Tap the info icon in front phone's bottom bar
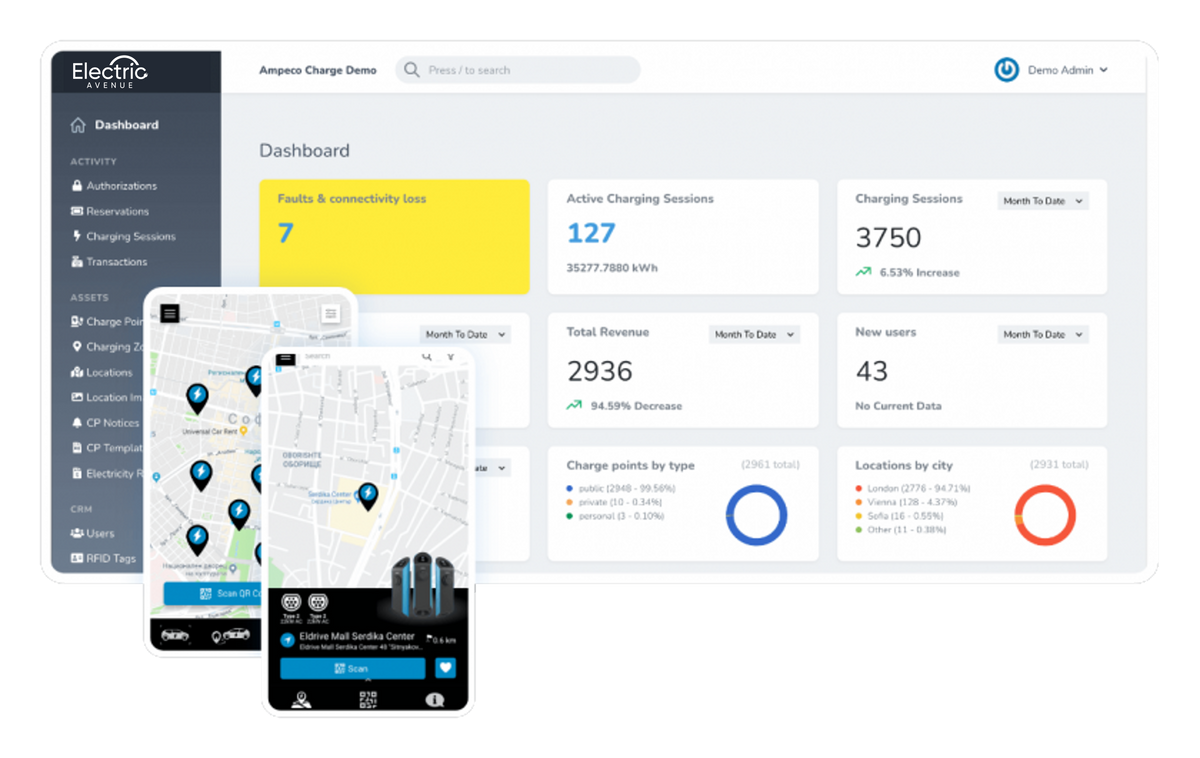Viewport: 1200px width, 758px height. coord(434,700)
